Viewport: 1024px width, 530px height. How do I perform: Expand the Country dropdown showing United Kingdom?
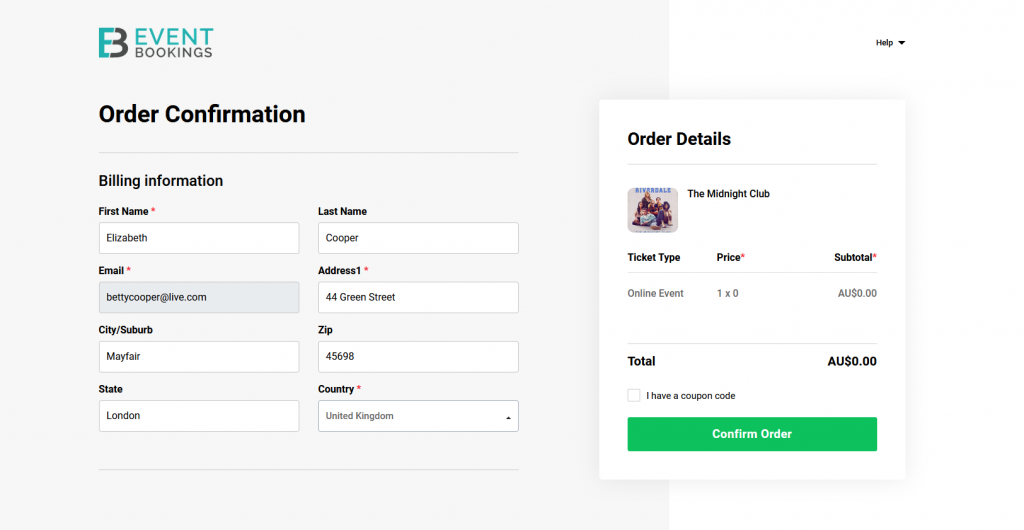(418, 416)
